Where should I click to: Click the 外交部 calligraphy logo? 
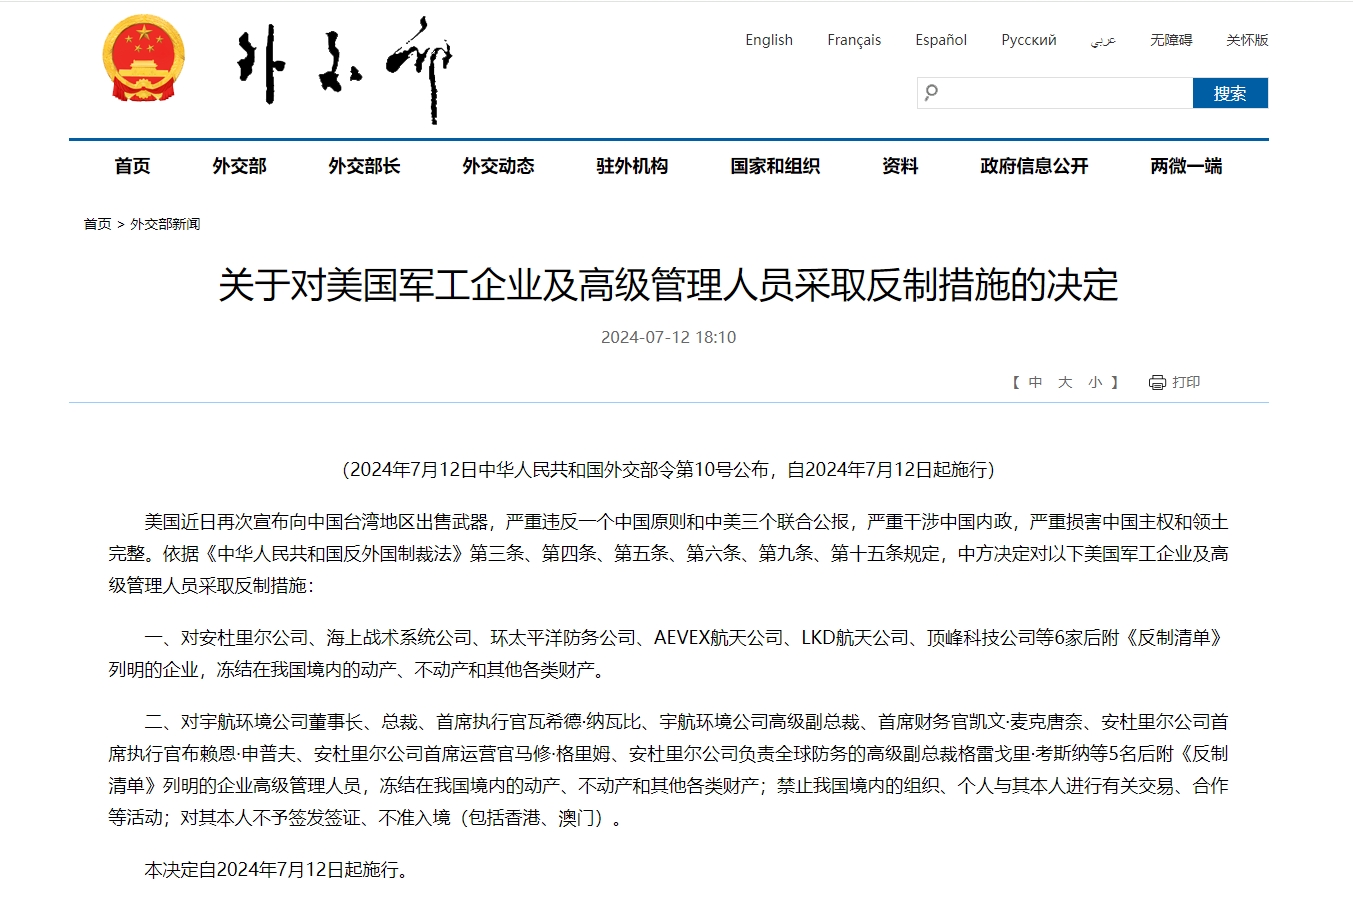point(343,68)
